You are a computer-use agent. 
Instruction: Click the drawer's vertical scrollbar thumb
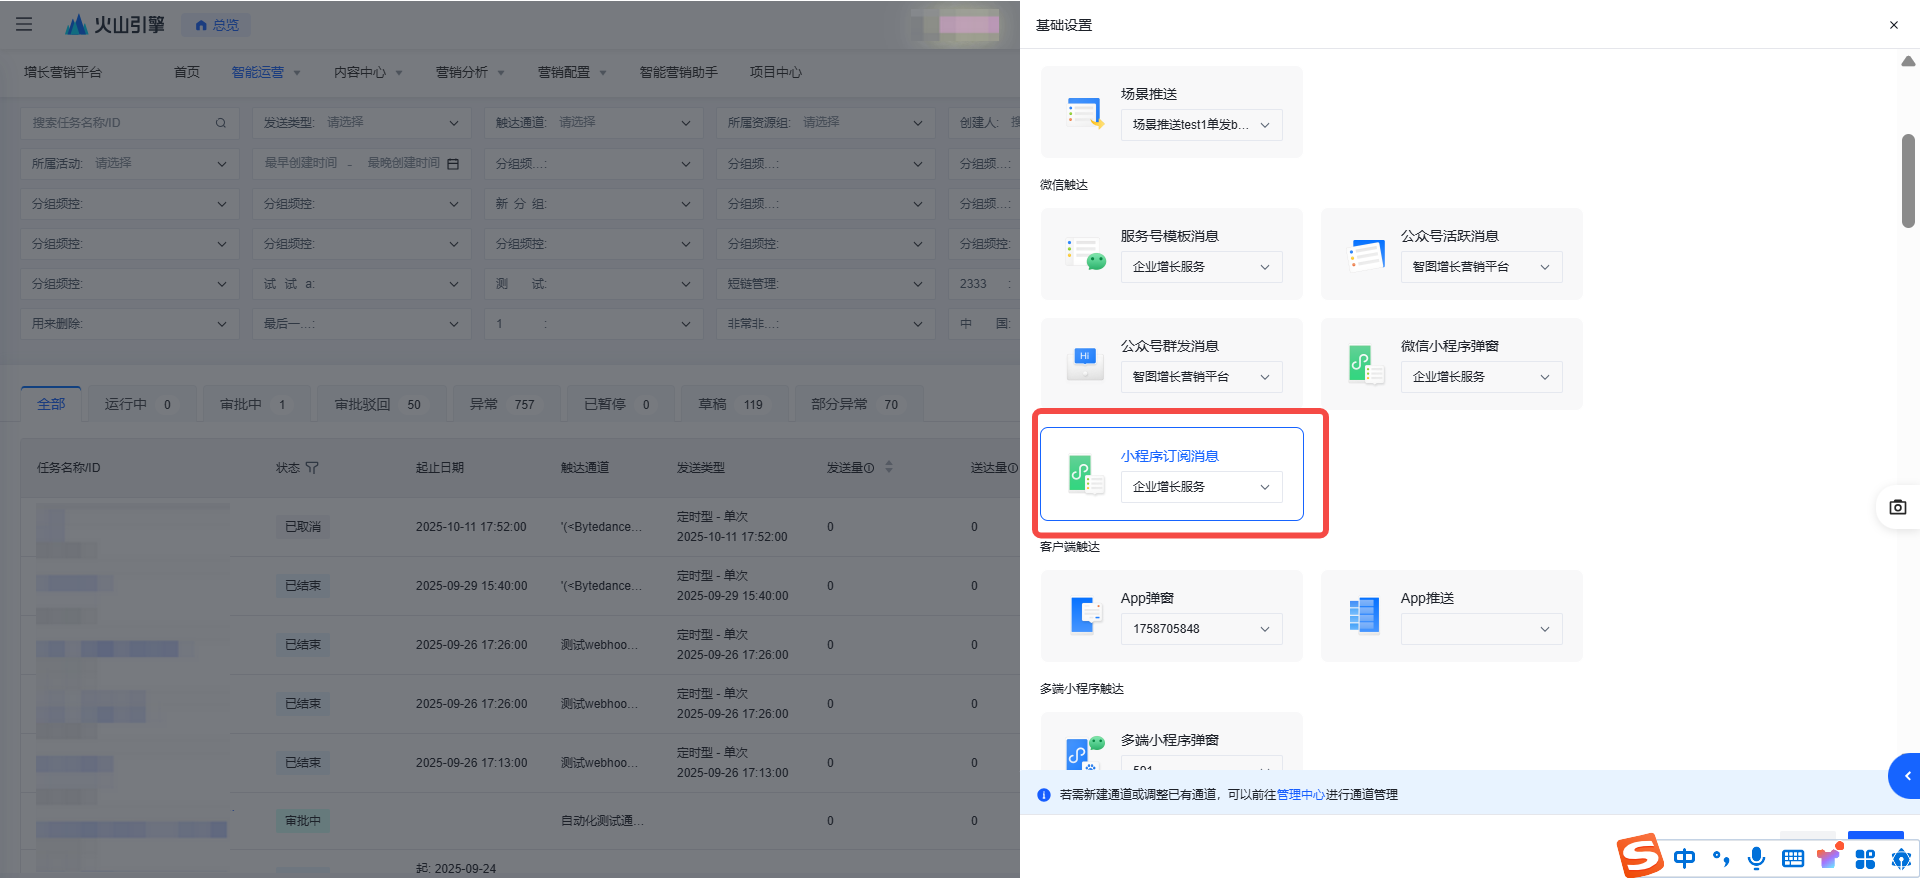point(1908,181)
